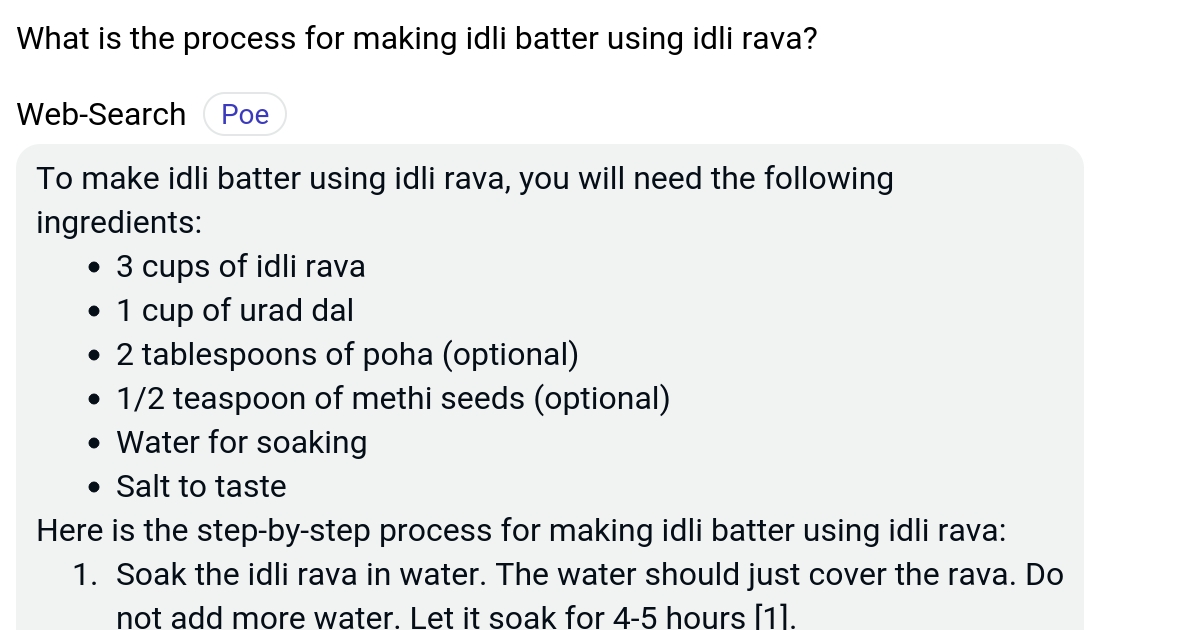Select the bullet item '3 cups of idli rava'
The width and height of the screenshot is (1200, 630).
click(x=241, y=266)
